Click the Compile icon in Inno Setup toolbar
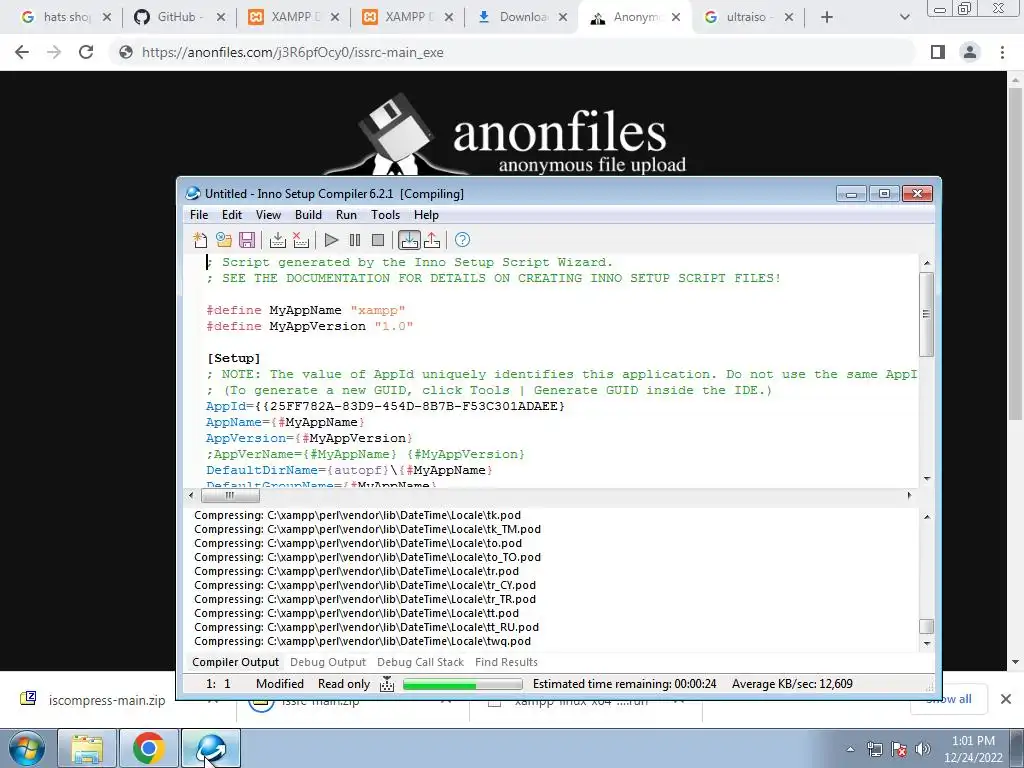Screen dimensions: 1024x768 (x=278, y=240)
